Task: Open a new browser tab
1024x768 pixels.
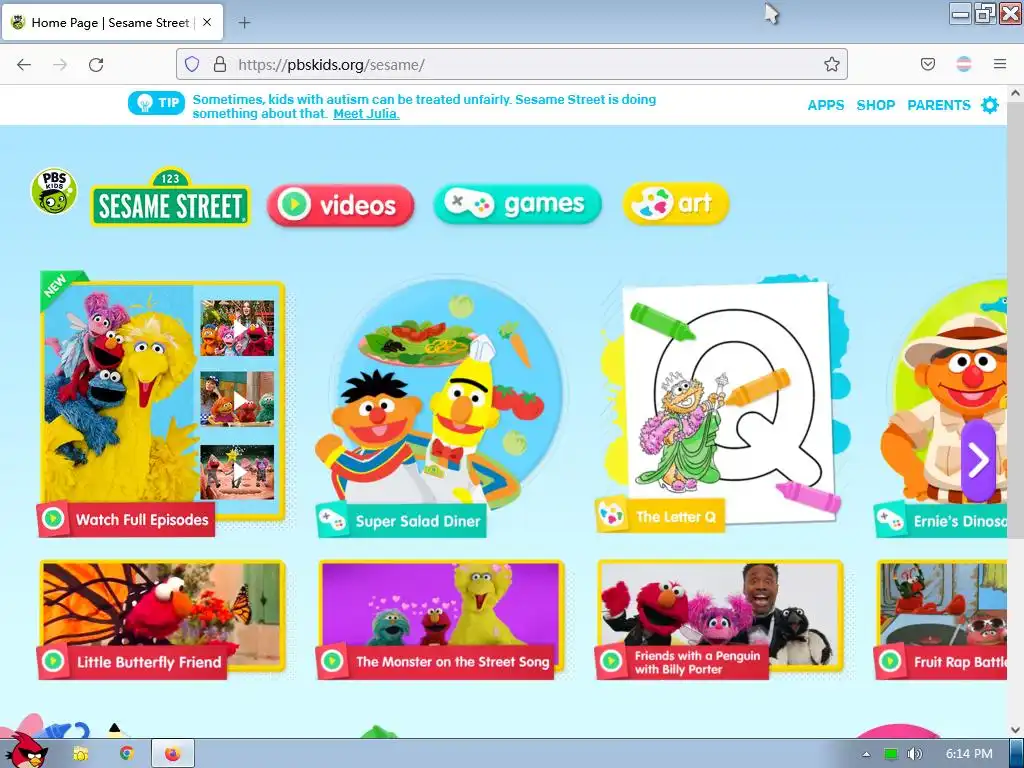Action: tap(244, 23)
